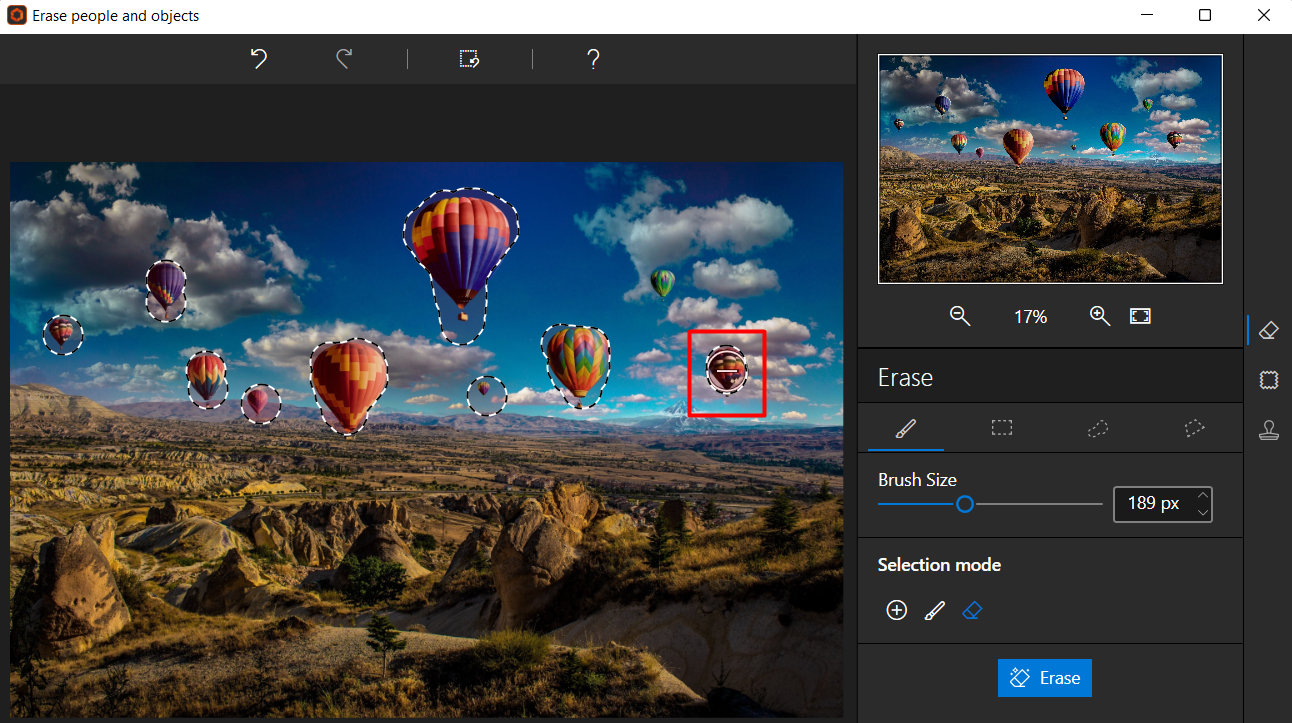
Task: Click the navigator preview thumbnail
Action: point(1050,169)
